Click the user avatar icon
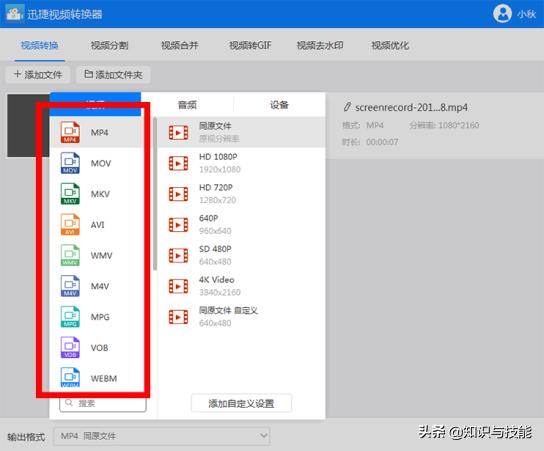 tap(502, 14)
